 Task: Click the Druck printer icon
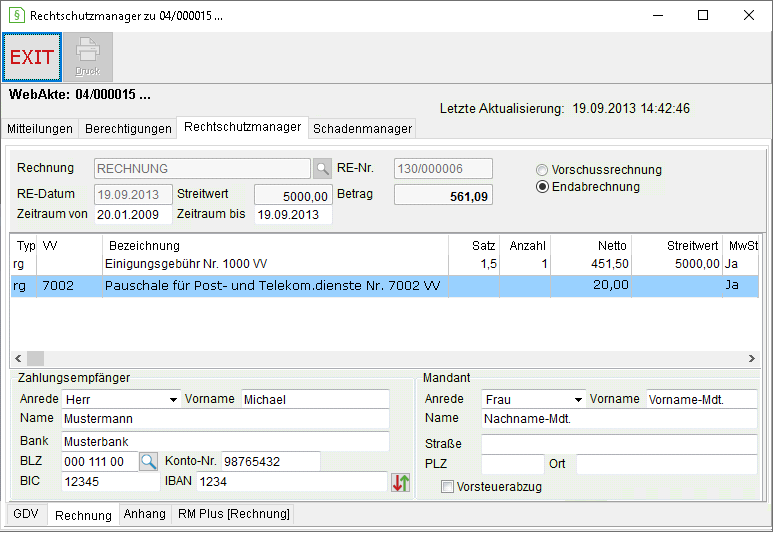pyautogui.click(x=88, y=57)
